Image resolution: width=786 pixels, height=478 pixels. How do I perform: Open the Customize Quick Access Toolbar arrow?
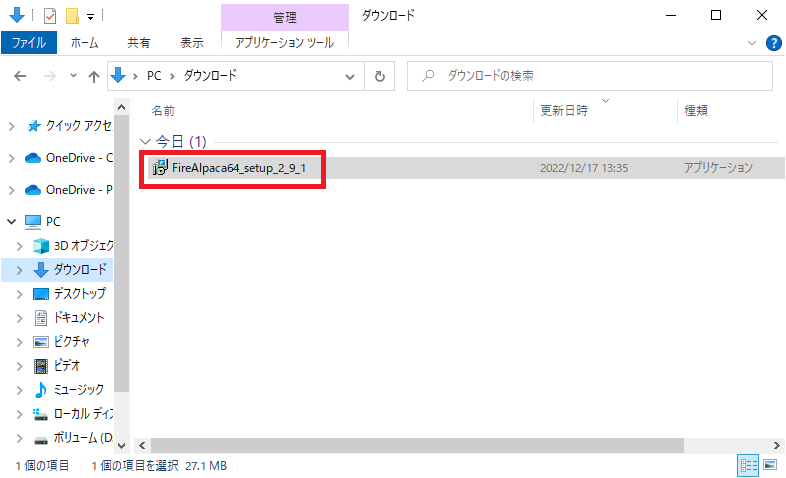pos(91,17)
